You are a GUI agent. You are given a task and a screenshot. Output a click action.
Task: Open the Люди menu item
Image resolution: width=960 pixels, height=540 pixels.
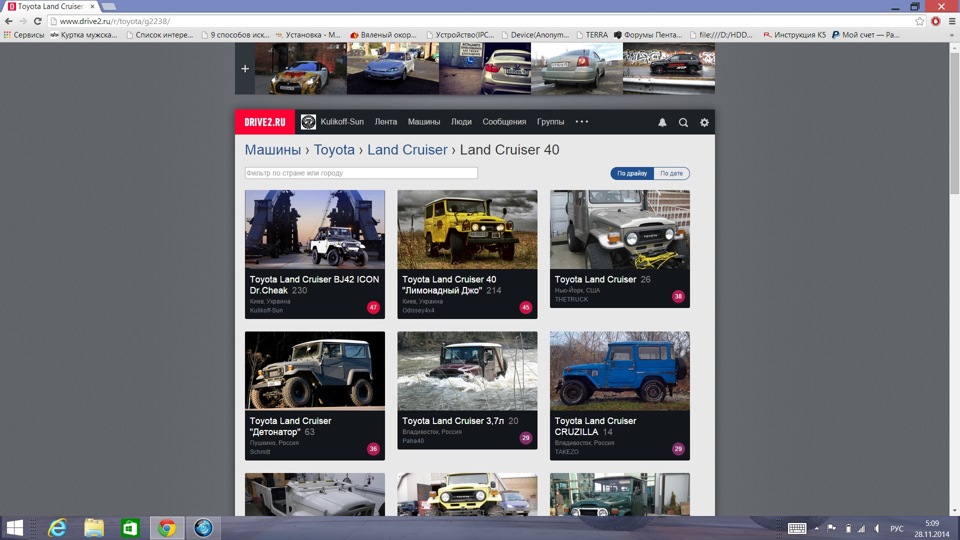pyautogui.click(x=461, y=122)
